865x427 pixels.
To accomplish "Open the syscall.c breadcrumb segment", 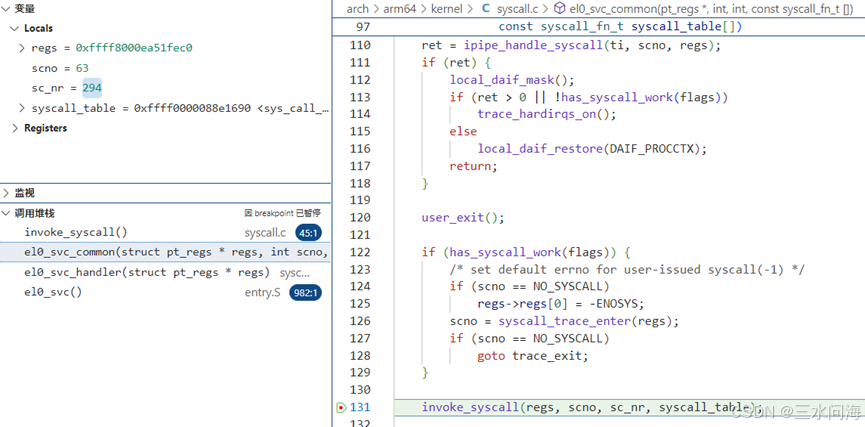I will coord(516,8).
